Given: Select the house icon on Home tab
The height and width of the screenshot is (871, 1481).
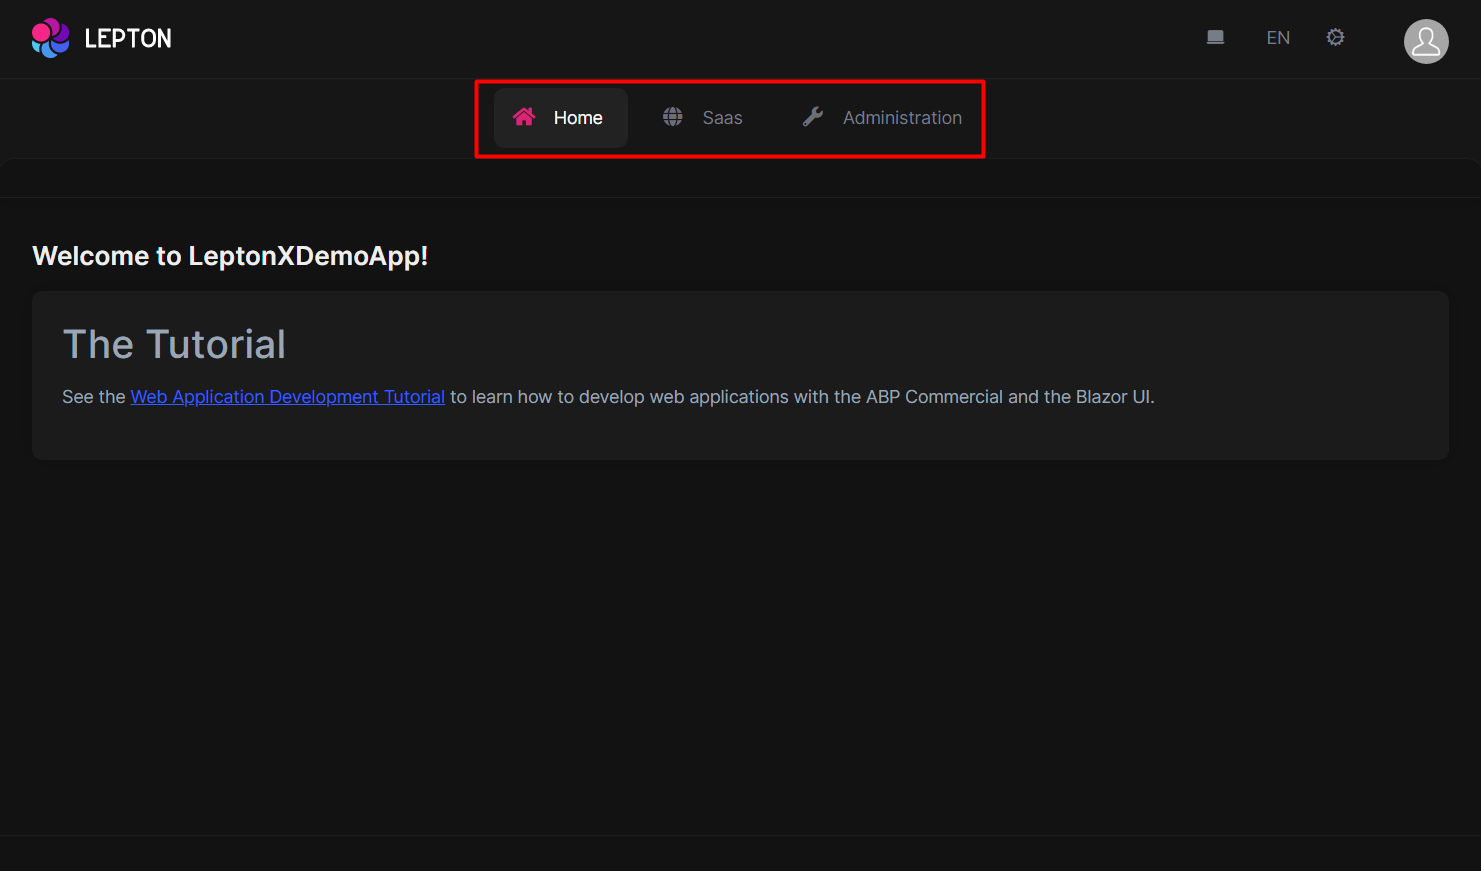Looking at the screenshot, I should pos(524,117).
